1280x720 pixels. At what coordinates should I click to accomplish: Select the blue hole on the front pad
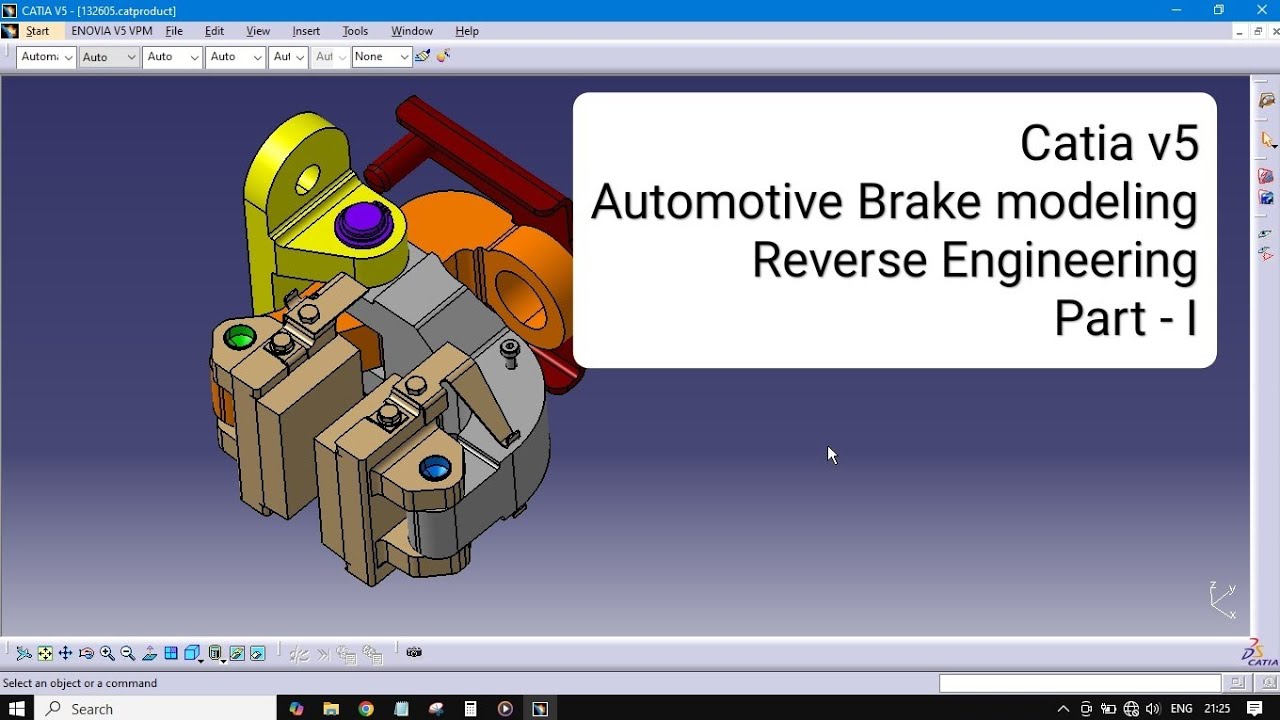coord(435,467)
